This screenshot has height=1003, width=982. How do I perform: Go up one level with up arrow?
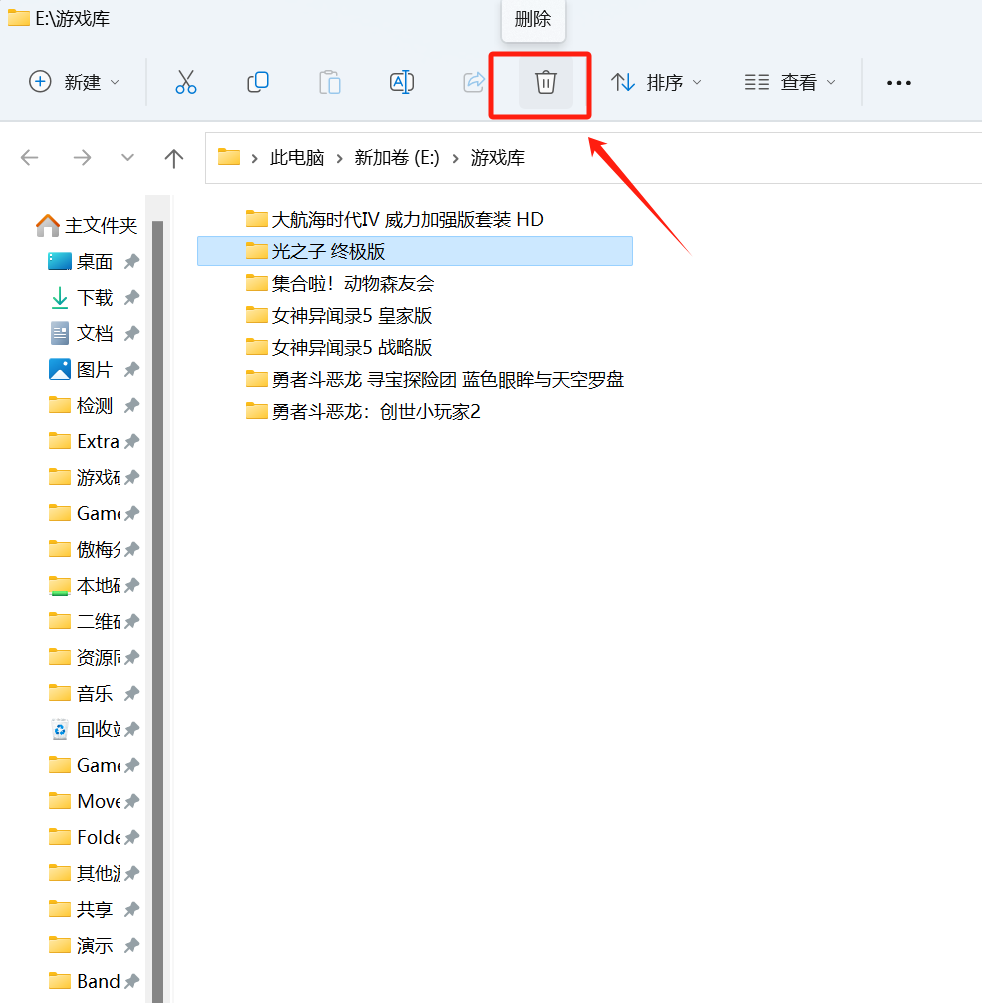[x=173, y=158]
